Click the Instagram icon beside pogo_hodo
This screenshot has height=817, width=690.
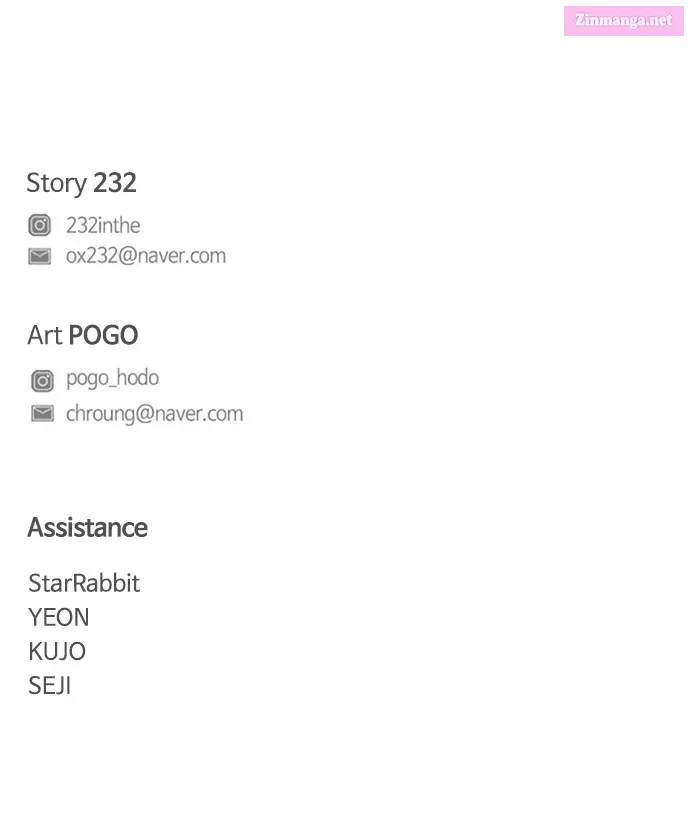pyautogui.click(x=42, y=380)
